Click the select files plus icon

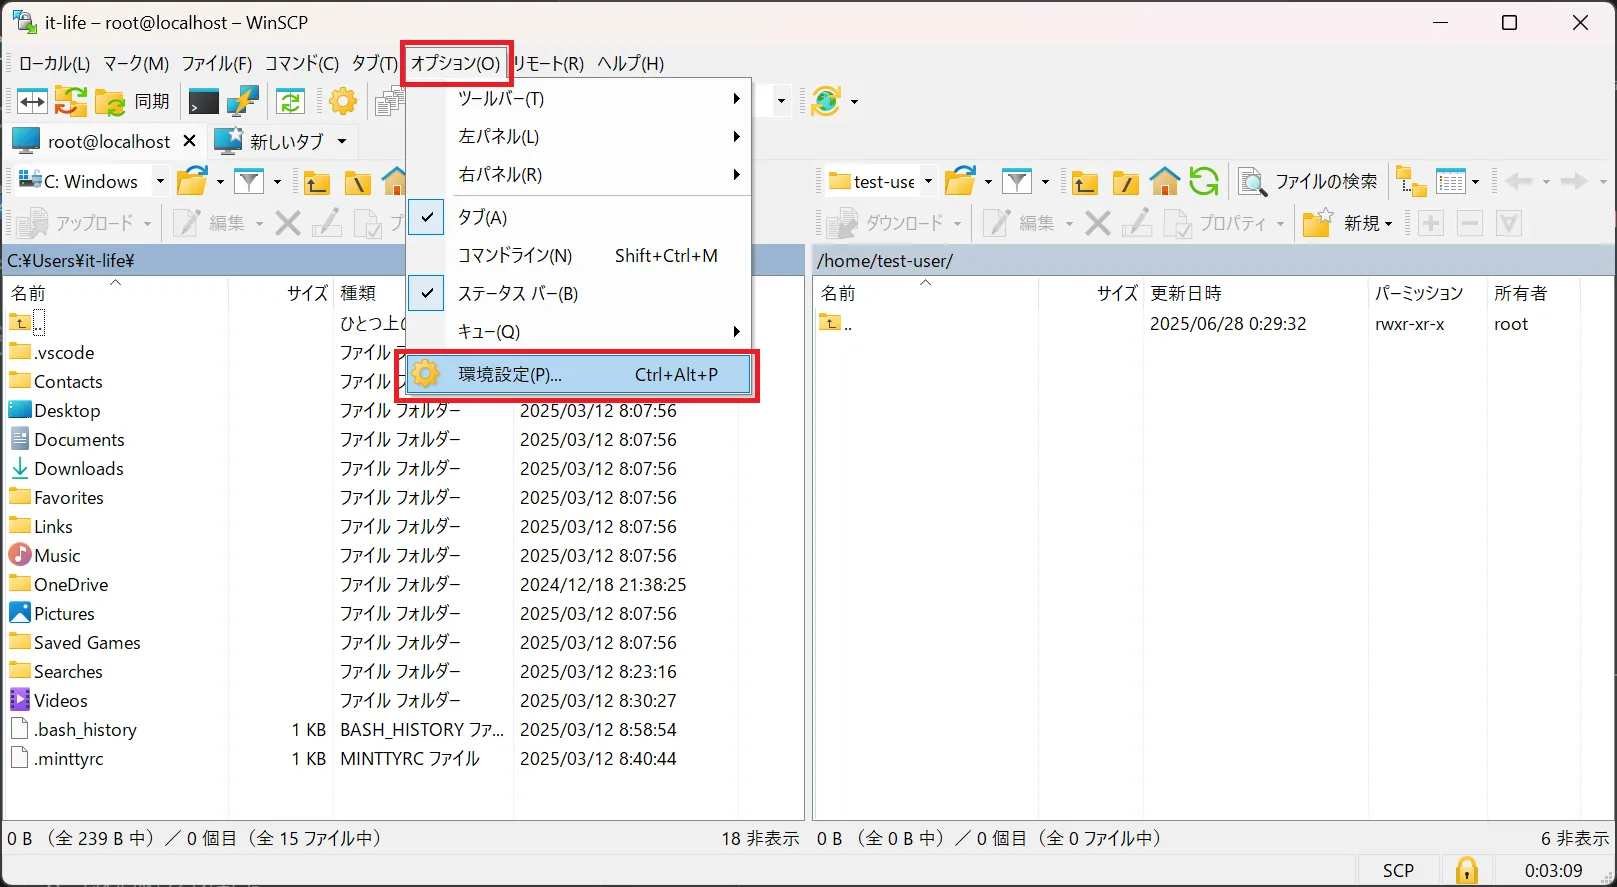pyautogui.click(x=1431, y=223)
